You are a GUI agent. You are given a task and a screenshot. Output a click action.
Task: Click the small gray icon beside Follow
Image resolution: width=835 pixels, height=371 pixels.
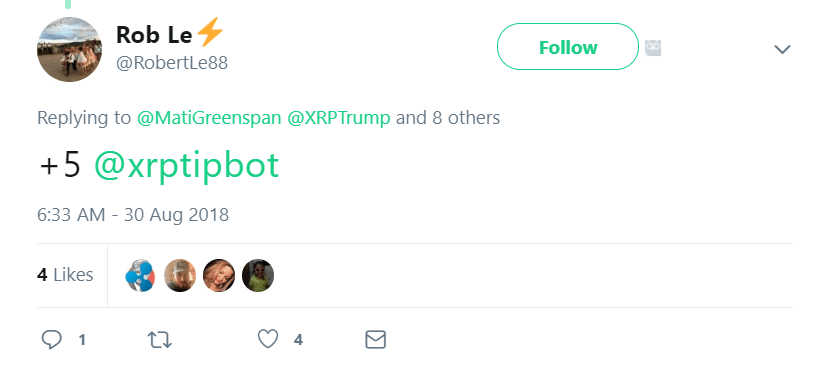(x=653, y=48)
